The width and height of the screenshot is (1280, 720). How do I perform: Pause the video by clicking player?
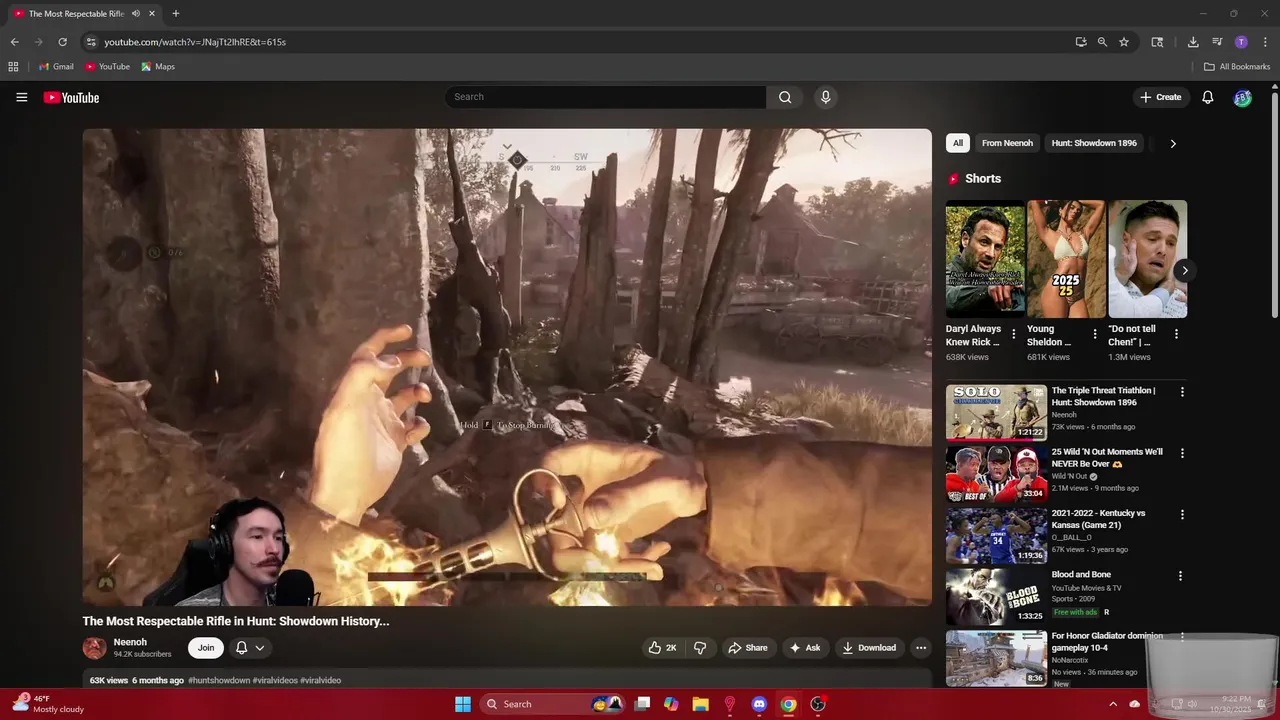pyautogui.click(x=507, y=366)
